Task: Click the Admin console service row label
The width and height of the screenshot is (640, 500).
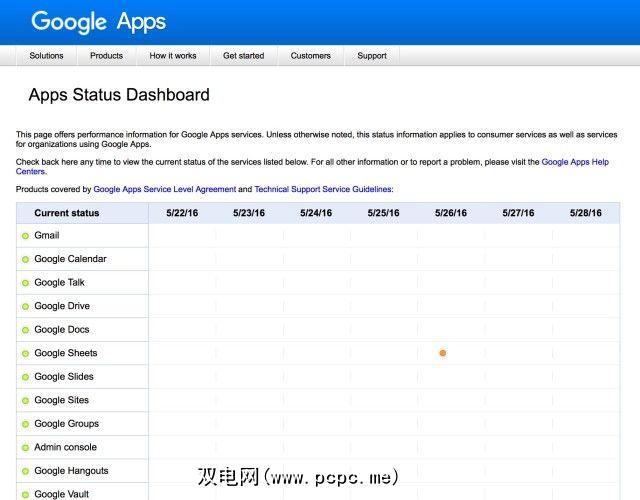Action: (65, 447)
